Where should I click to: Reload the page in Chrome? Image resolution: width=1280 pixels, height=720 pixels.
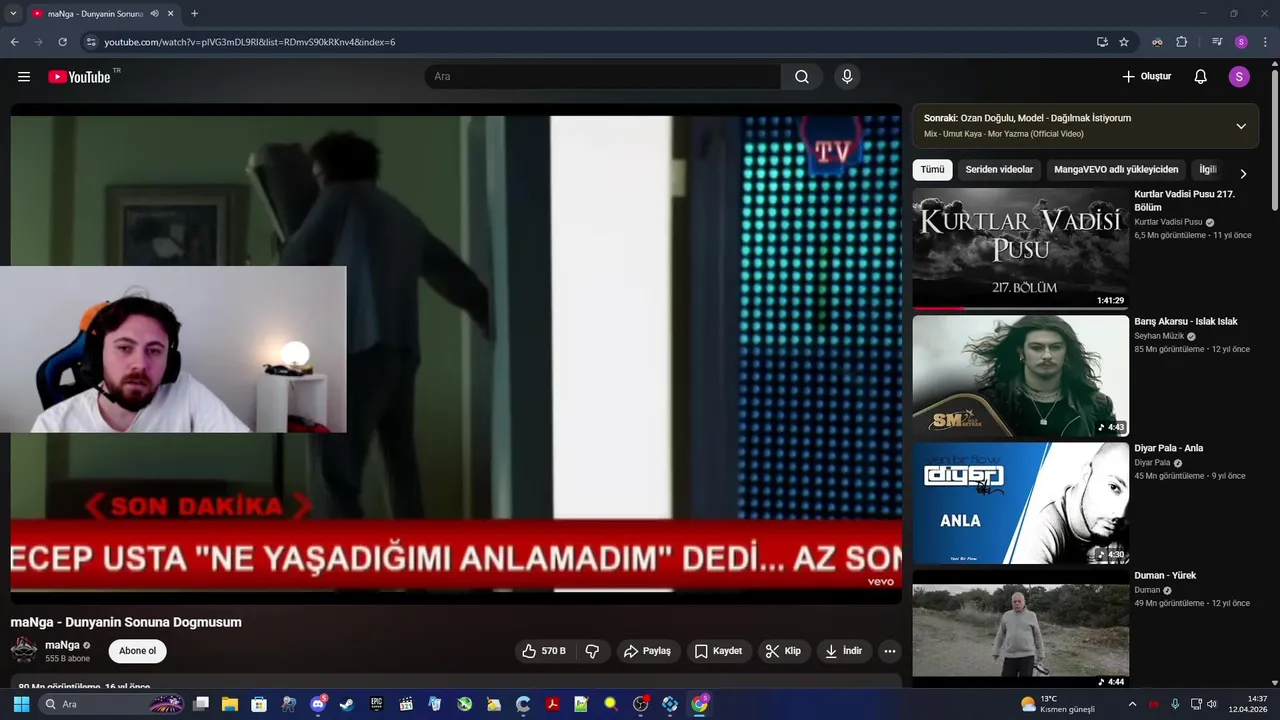62,42
